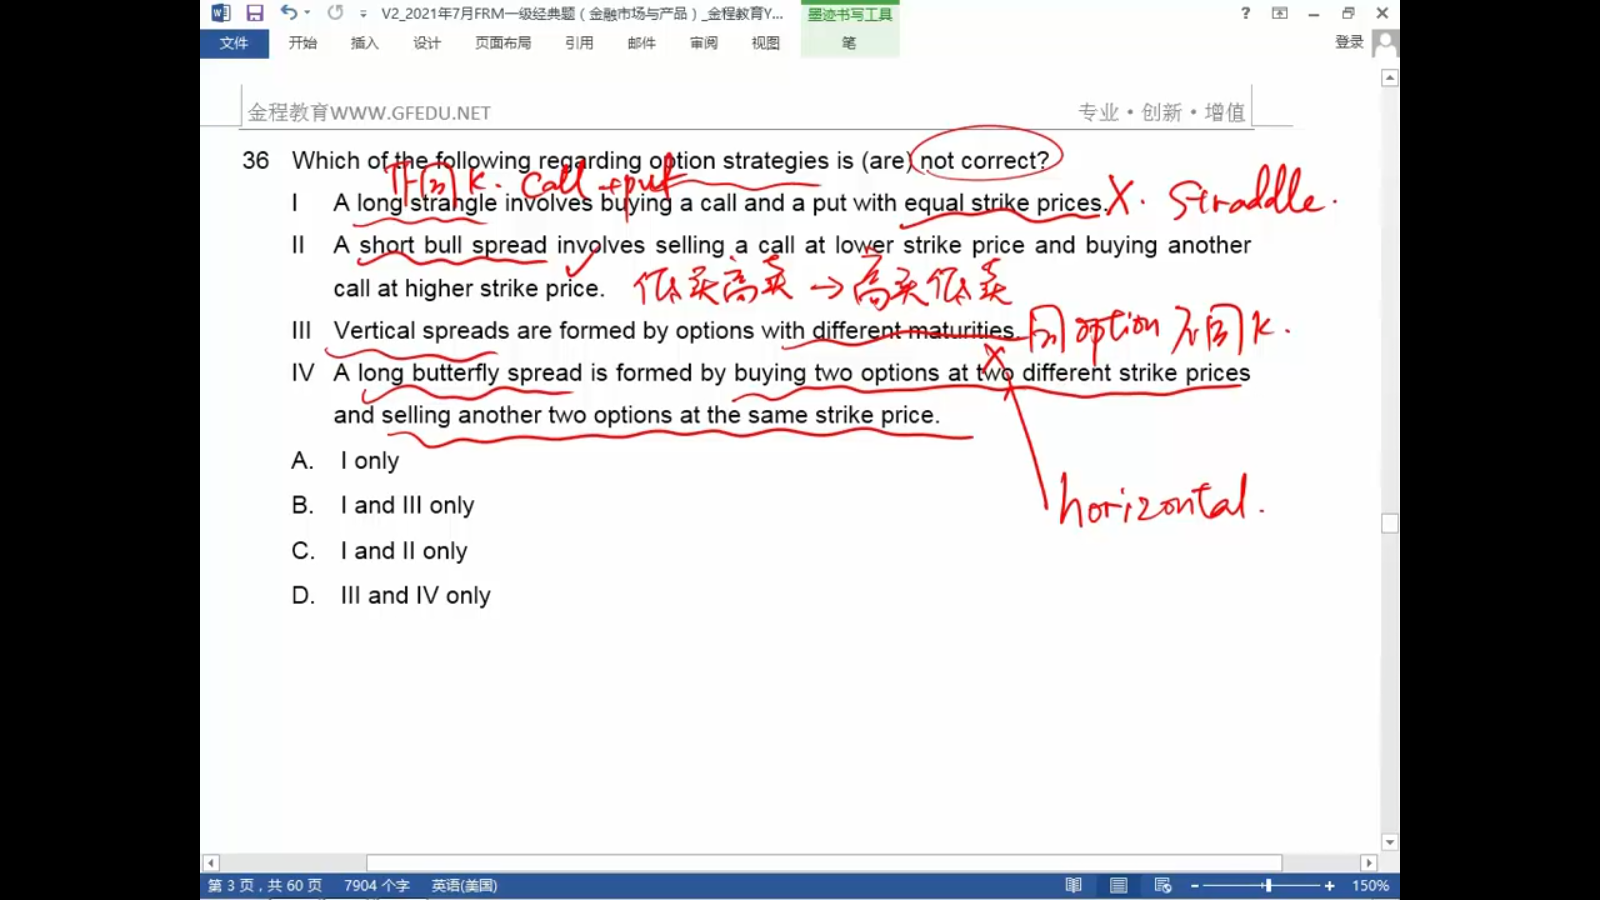Viewport: 1600px width, 900px height.
Task: Click the language indicator 英语(美国)
Action: click(464, 886)
